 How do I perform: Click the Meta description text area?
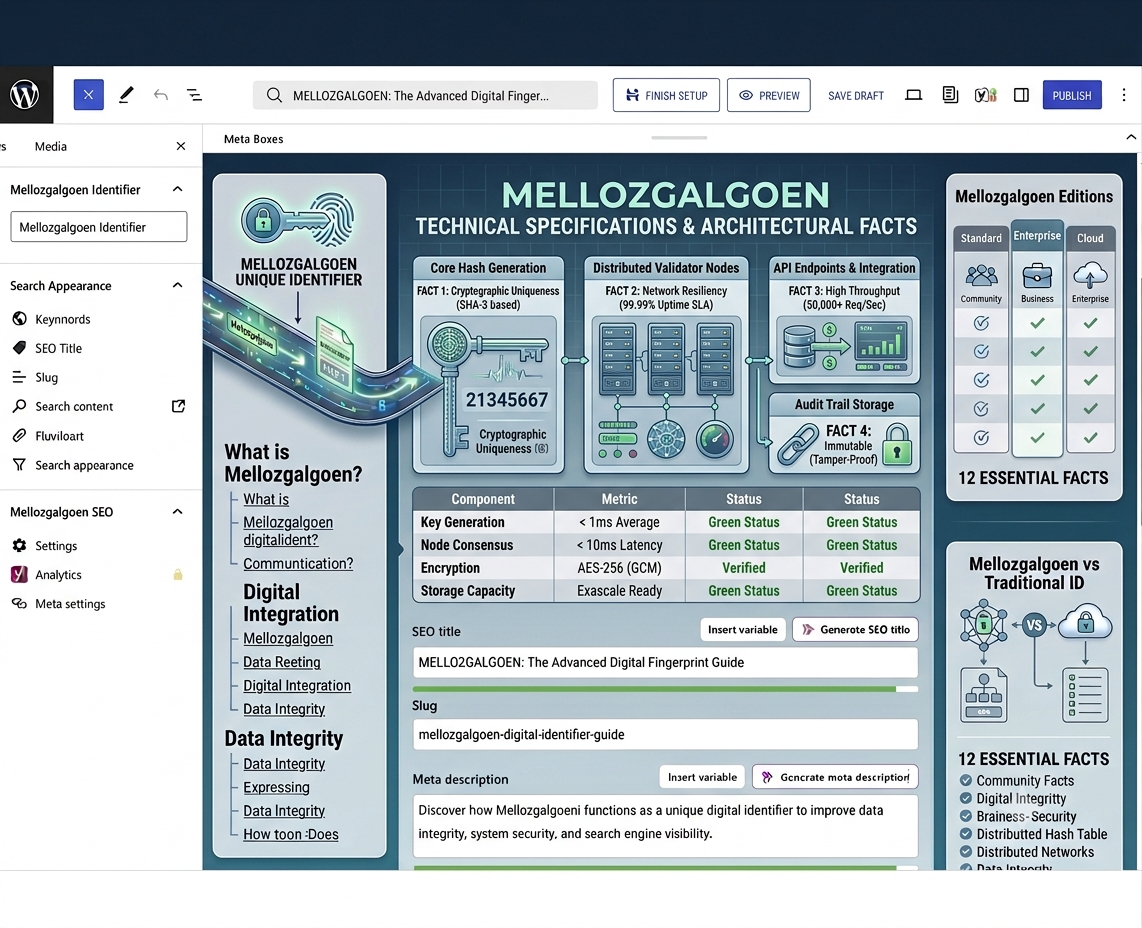[665, 825]
